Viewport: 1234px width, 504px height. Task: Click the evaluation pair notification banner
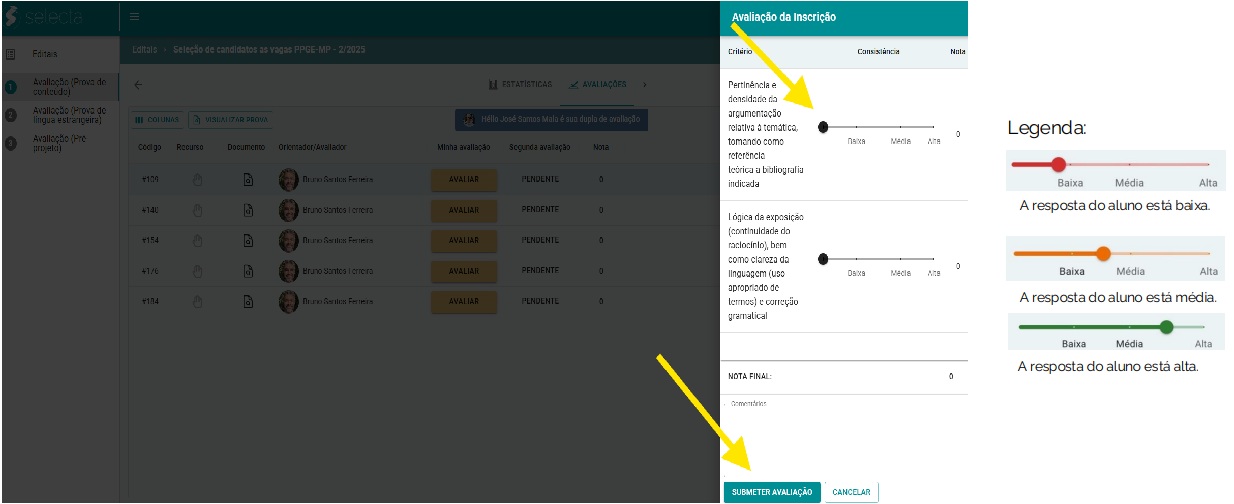(551, 120)
